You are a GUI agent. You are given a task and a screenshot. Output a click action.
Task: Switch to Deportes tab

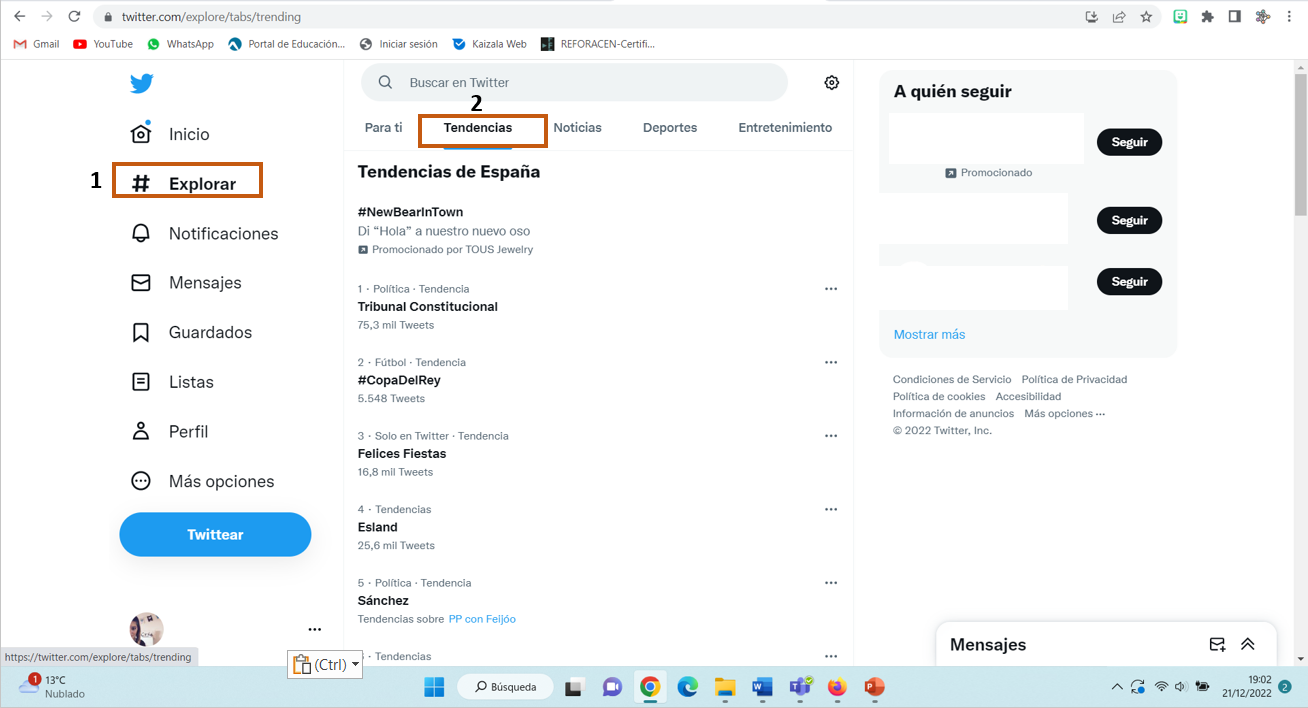coord(670,128)
